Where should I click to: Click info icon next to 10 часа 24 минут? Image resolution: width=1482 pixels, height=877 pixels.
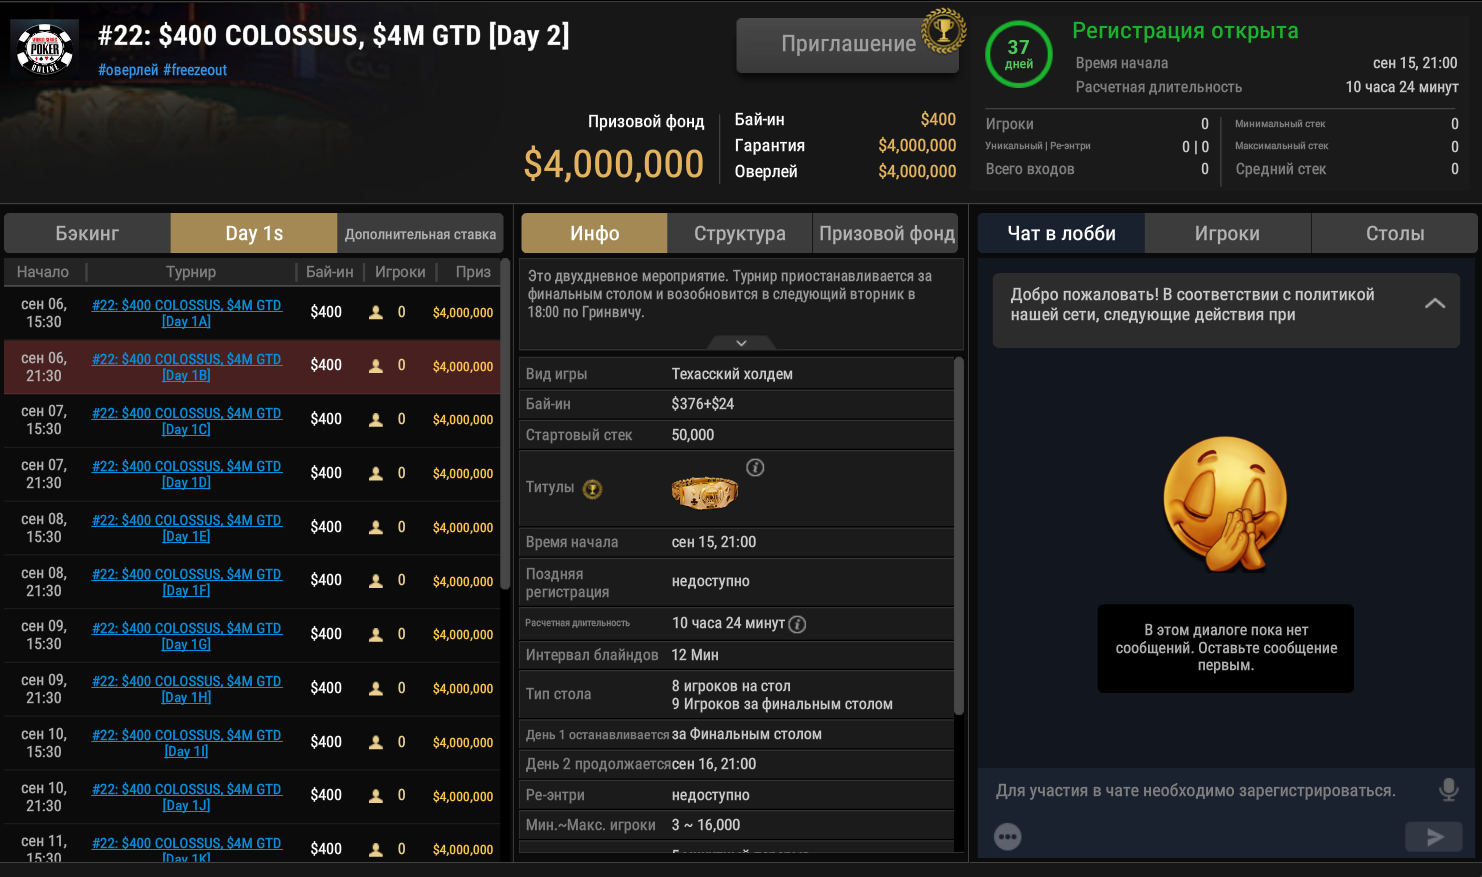click(797, 624)
